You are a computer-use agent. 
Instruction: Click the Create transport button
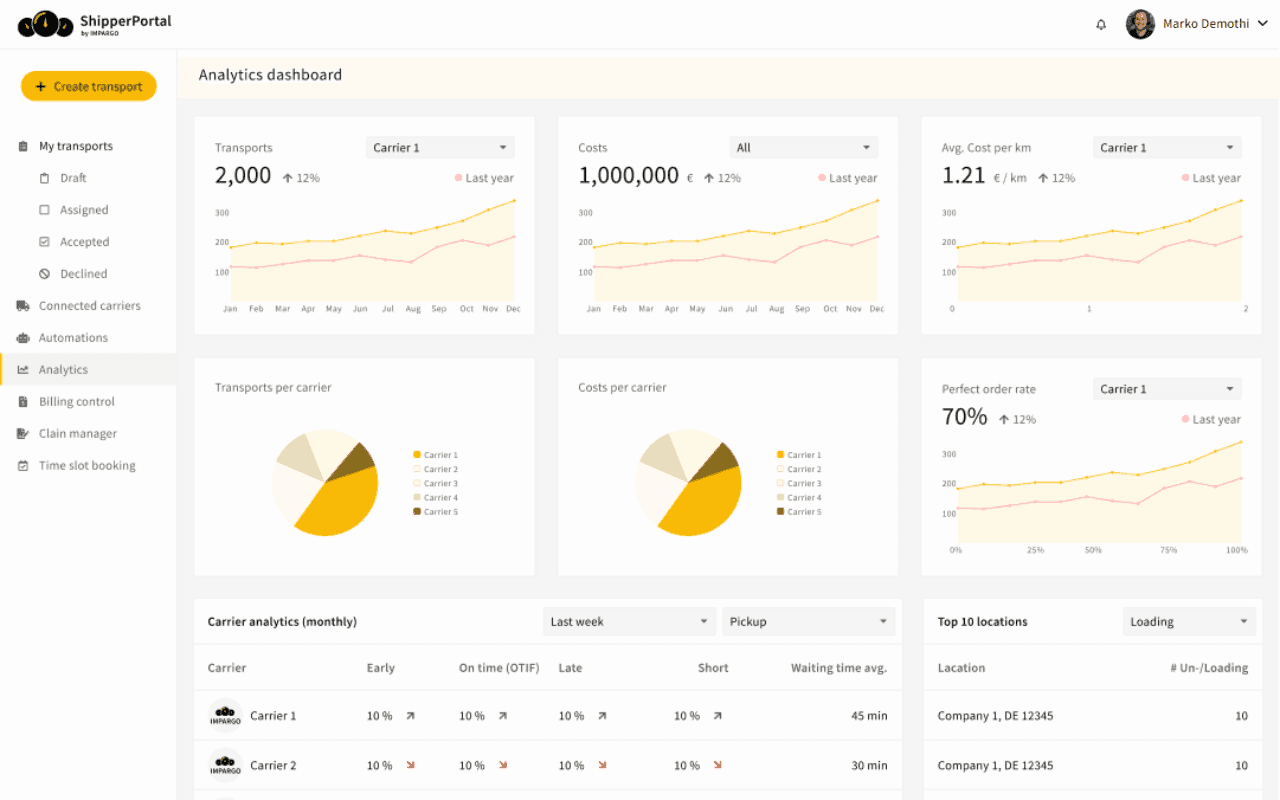(89, 87)
